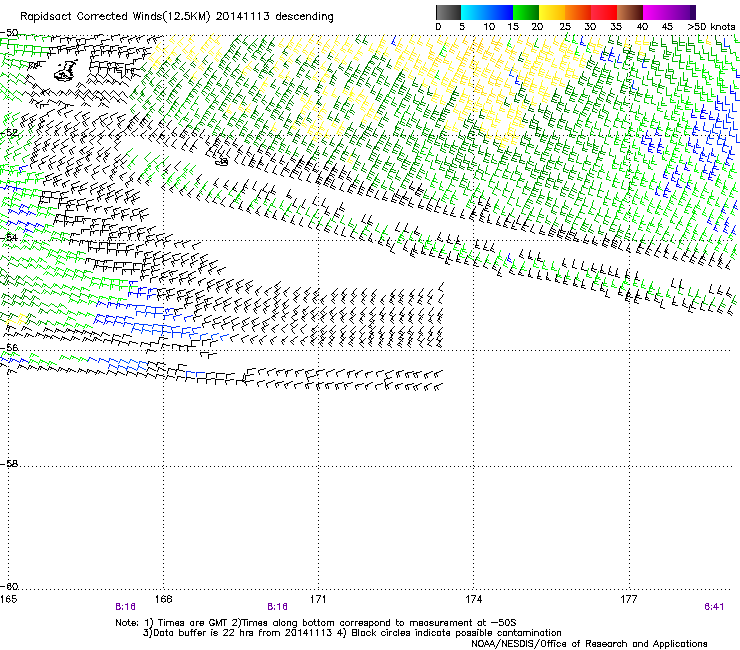This screenshot has height=650, width=740.
Task: Click the '>50 knots' legend label
Action: 711,27
